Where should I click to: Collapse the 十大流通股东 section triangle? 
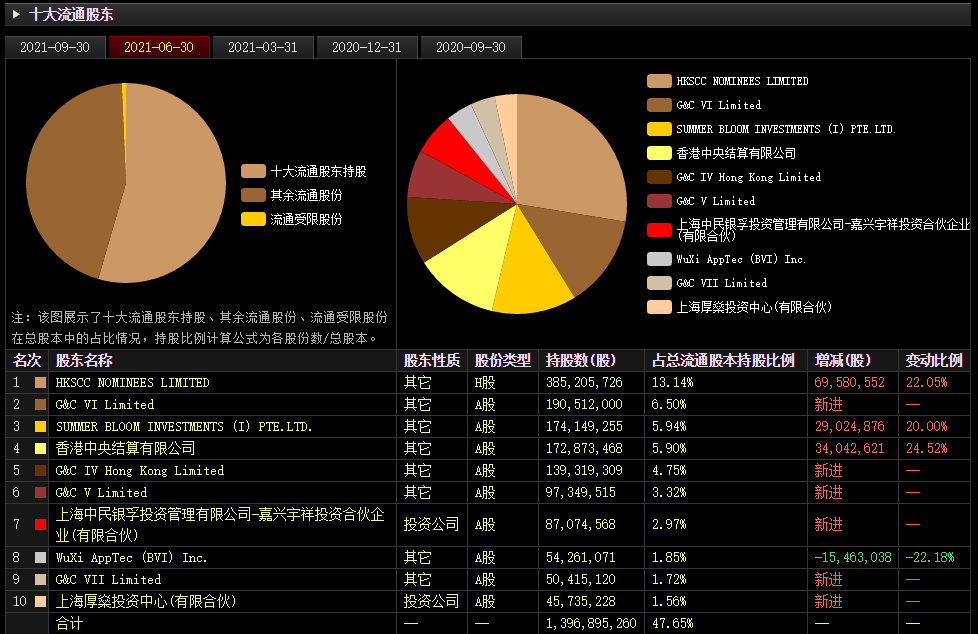point(17,14)
